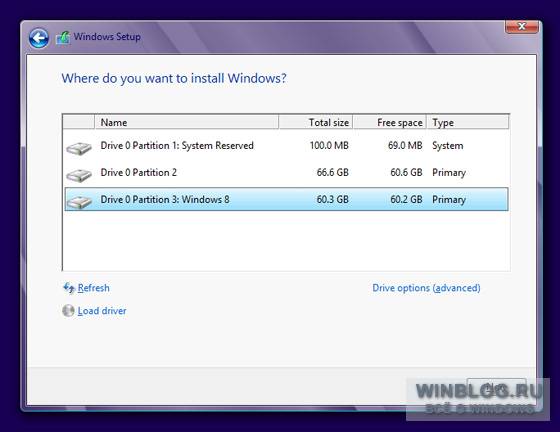Click the 60.2 GB free space cell
The height and width of the screenshot is (432, 560).
(x=406, y=199)
